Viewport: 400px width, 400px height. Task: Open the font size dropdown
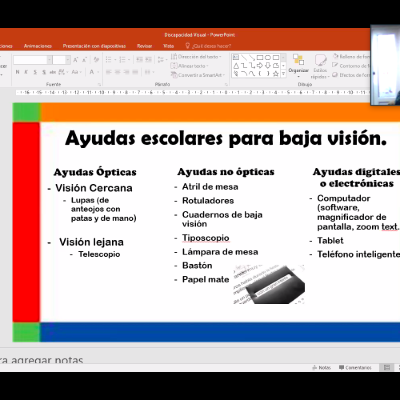point(68,60)
